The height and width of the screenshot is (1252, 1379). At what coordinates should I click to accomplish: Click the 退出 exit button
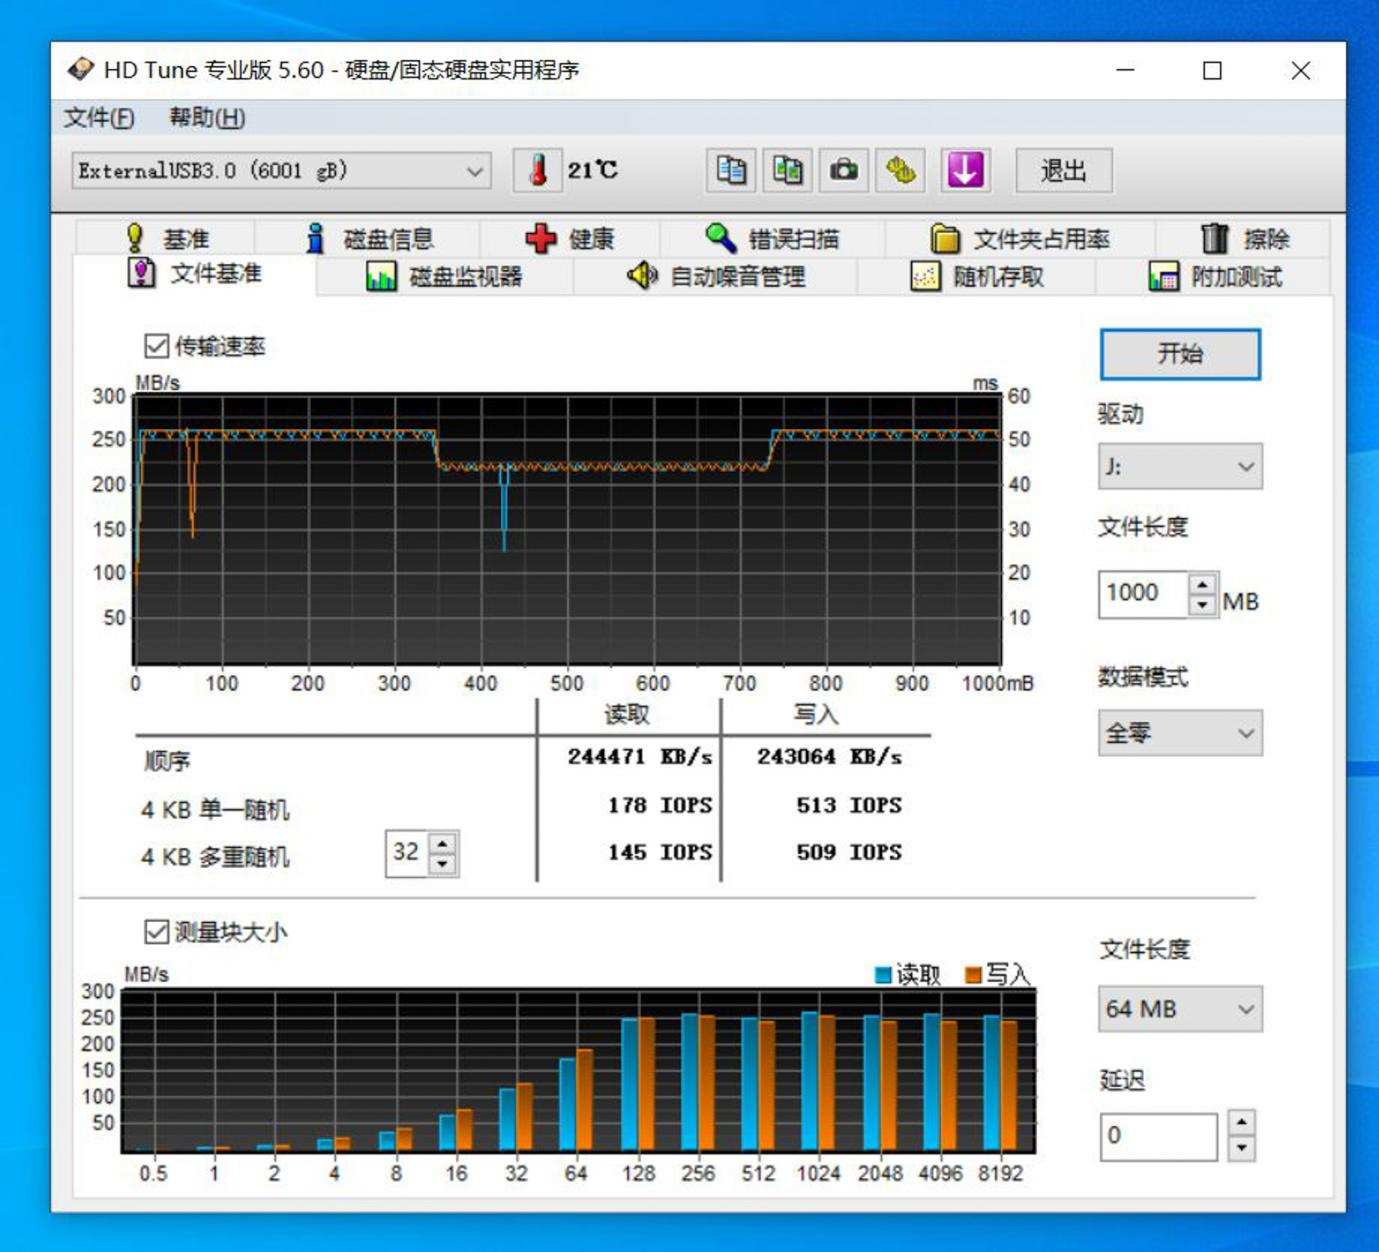click(1063, 171)
